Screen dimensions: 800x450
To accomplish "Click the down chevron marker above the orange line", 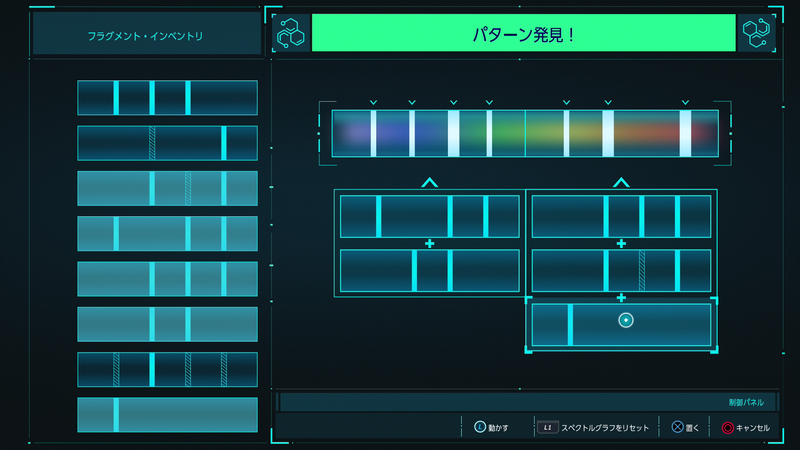I will click(x=608, y=103).
